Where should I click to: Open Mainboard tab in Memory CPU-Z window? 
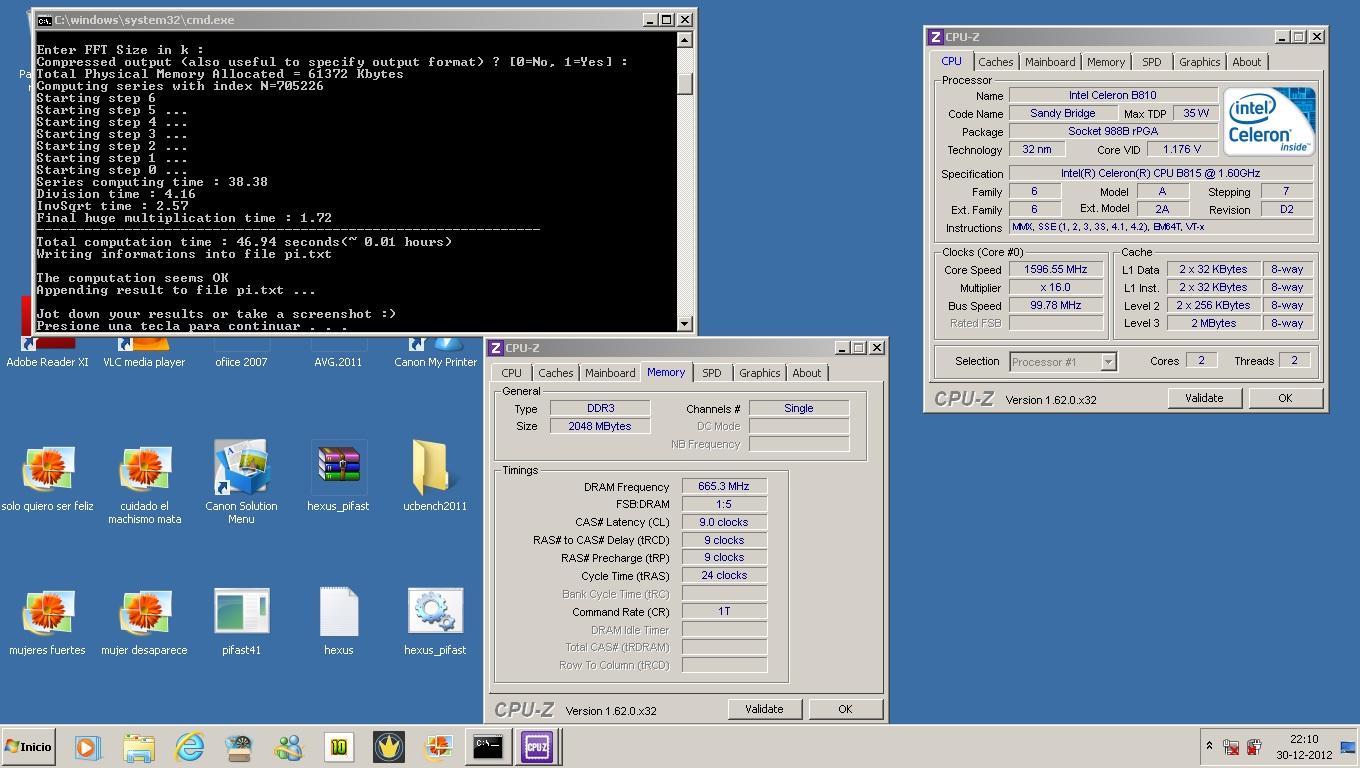[x=610, y=373]
